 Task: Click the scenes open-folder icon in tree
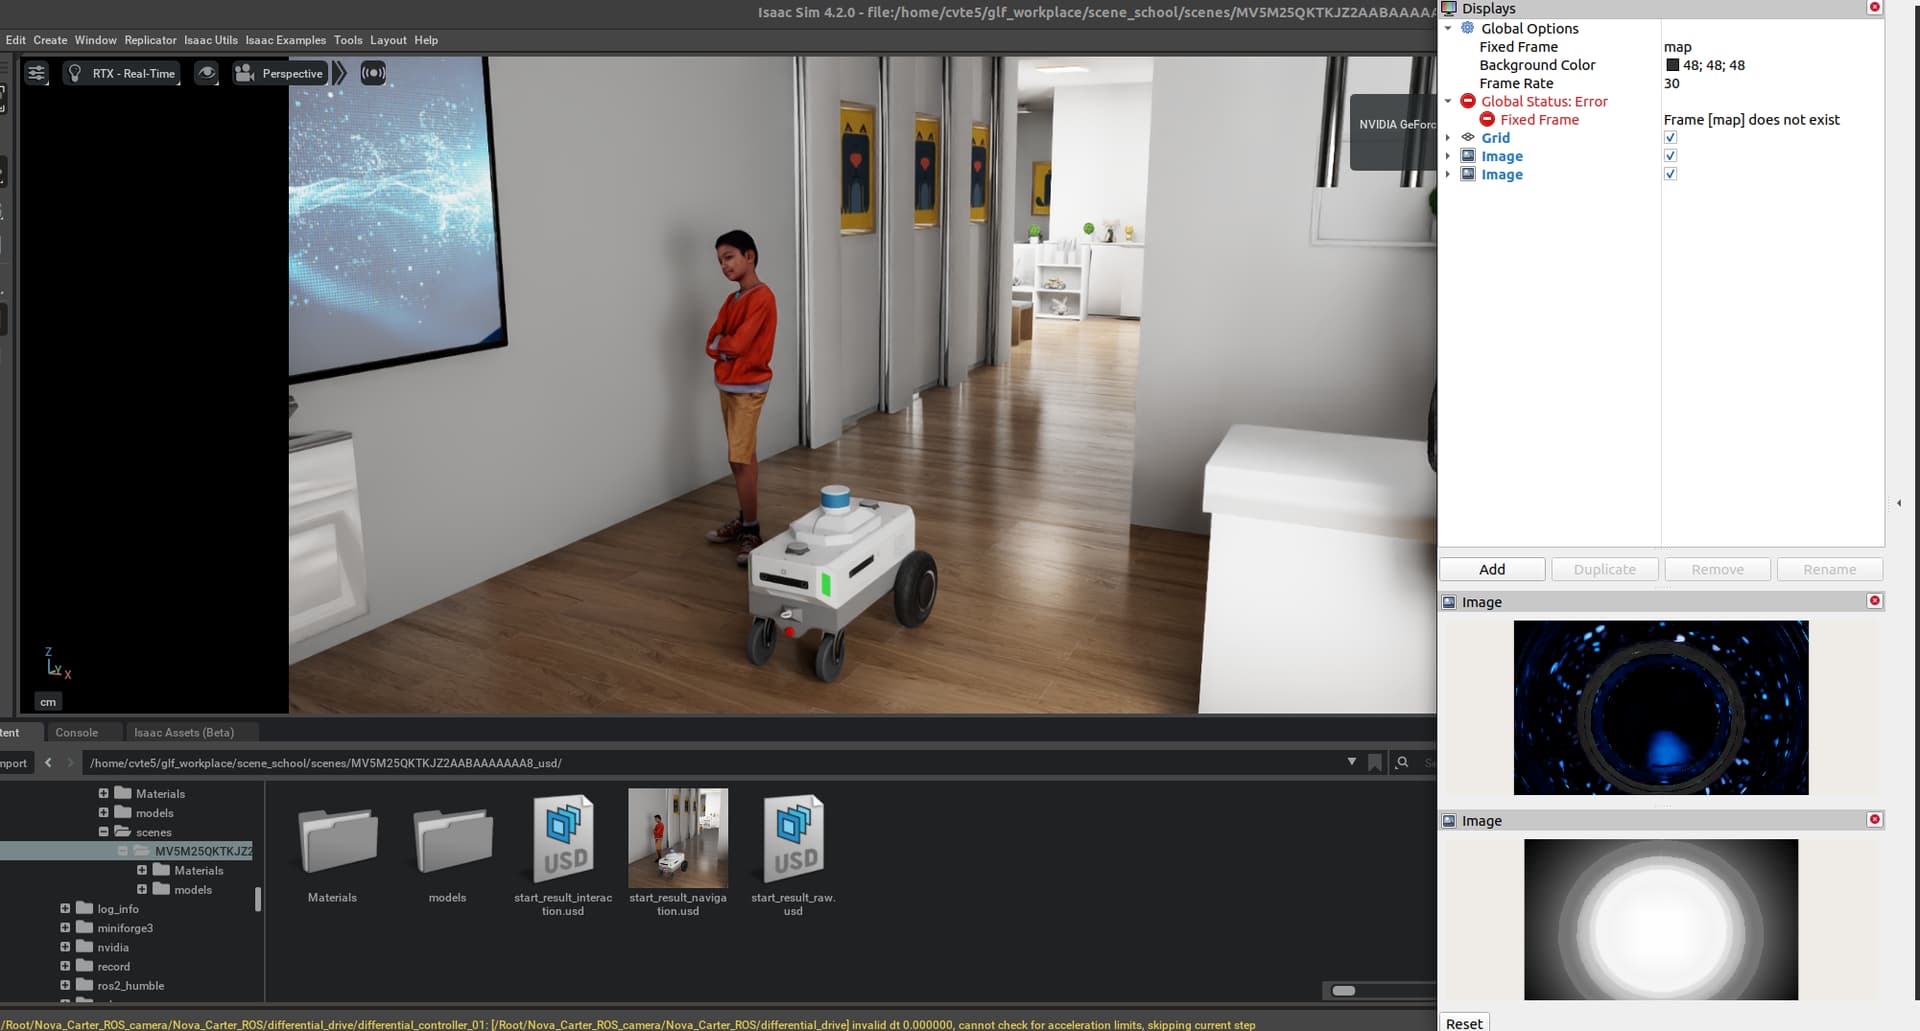123,831
